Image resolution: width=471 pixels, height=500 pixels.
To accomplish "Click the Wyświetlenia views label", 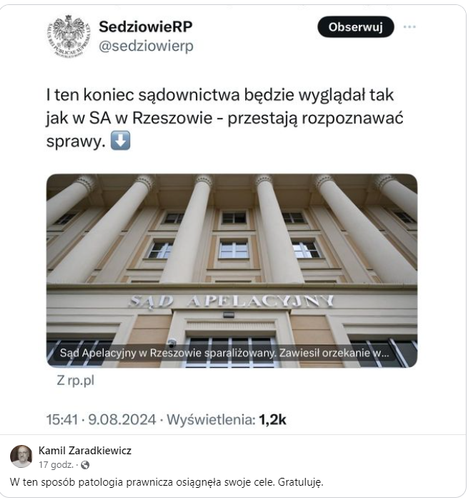I will pyautogui.click(x=211, y=419).
